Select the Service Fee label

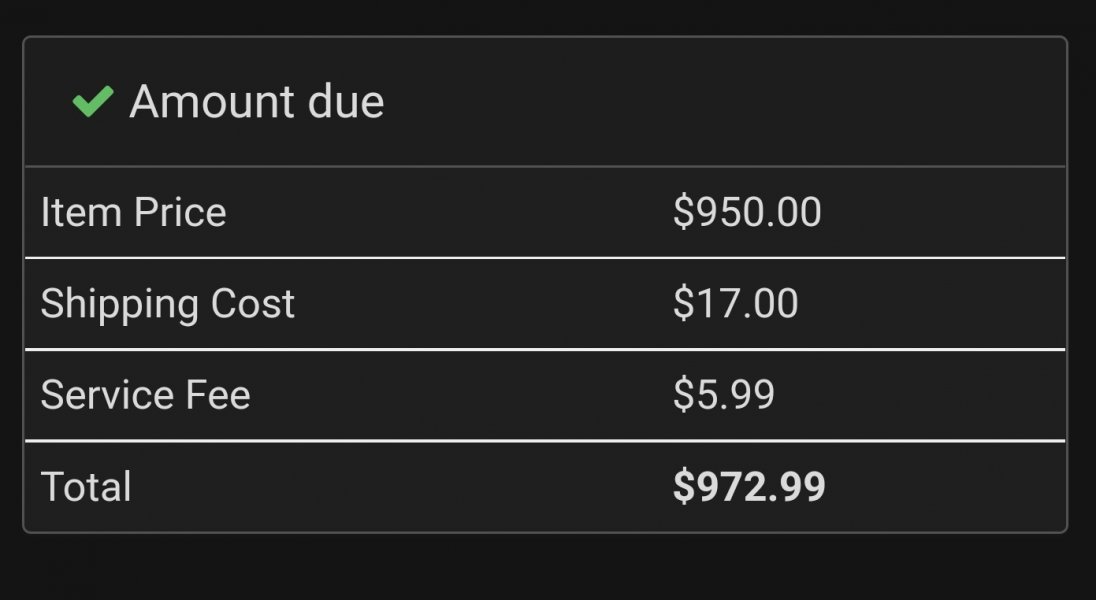(x=145, y=395)
